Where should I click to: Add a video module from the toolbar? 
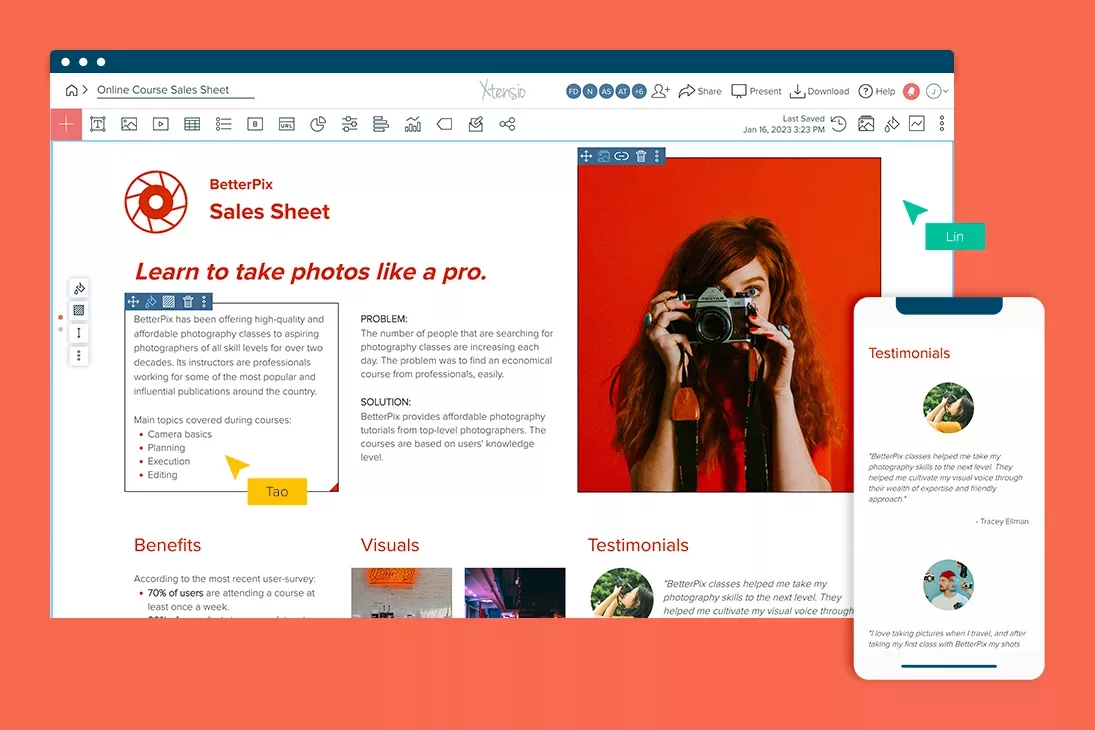tap(160, 124)
